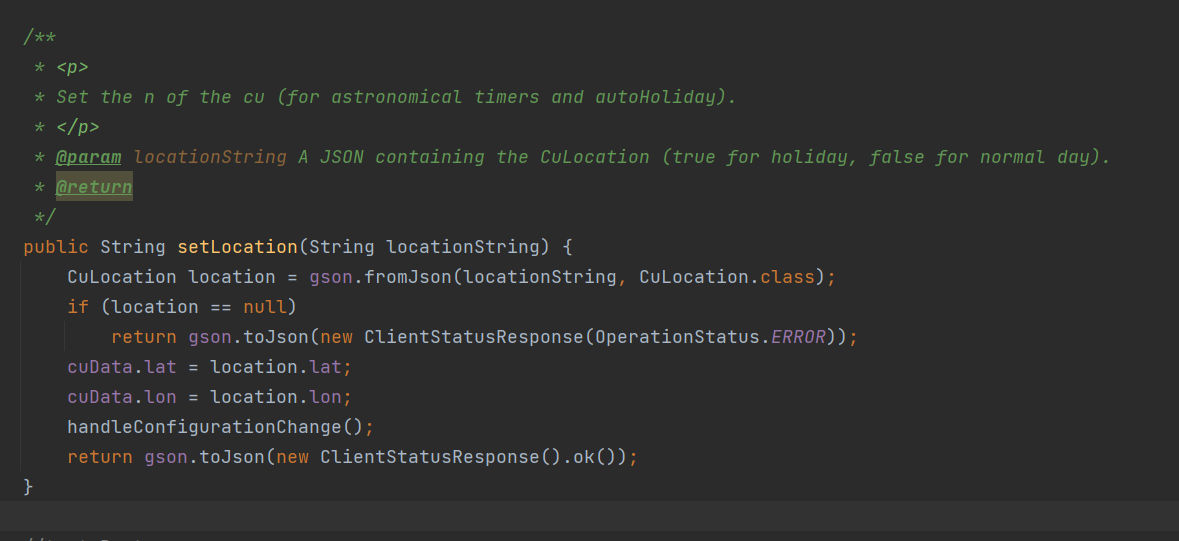Click the Javadoc opening /** marker
This screenshot has height=541, width=1179.
coord(40,37)
